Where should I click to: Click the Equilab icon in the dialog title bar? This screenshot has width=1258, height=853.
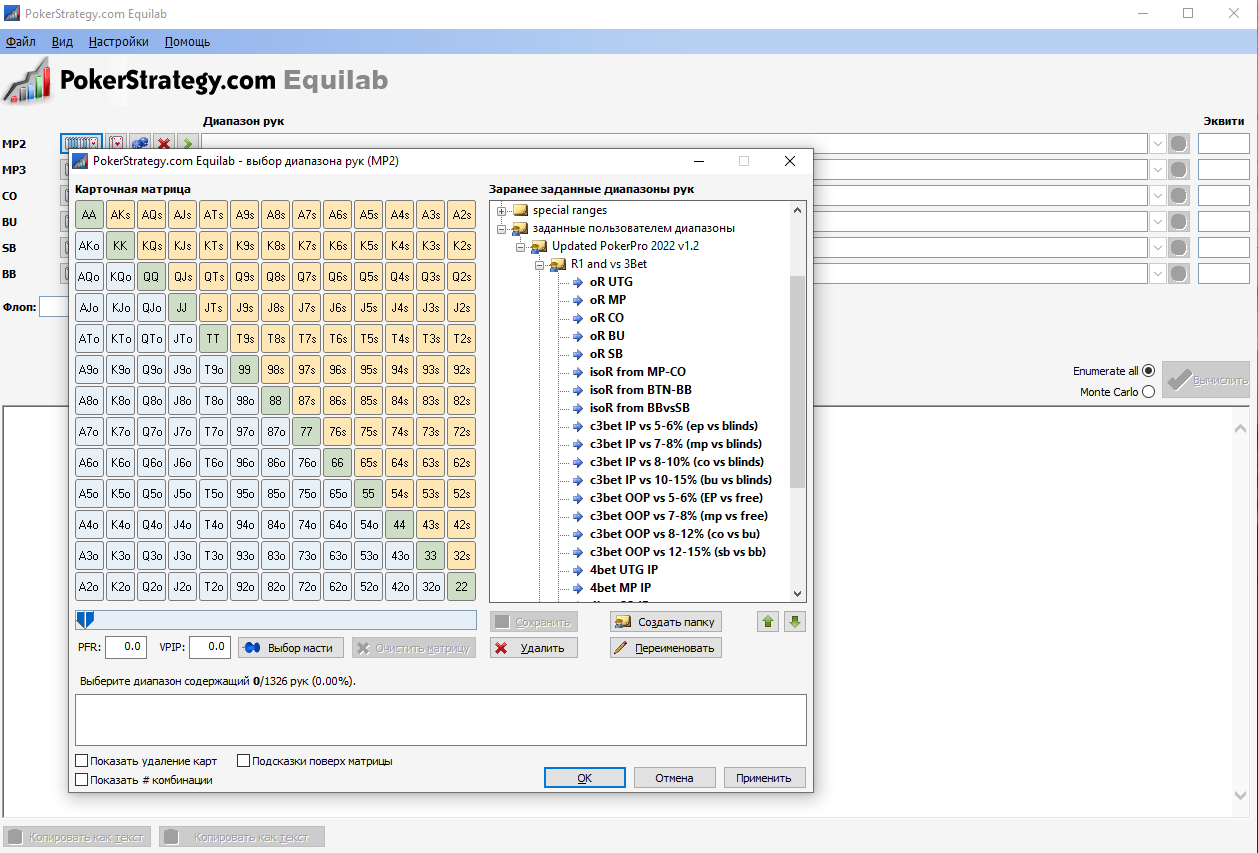(x=81, y=161)
